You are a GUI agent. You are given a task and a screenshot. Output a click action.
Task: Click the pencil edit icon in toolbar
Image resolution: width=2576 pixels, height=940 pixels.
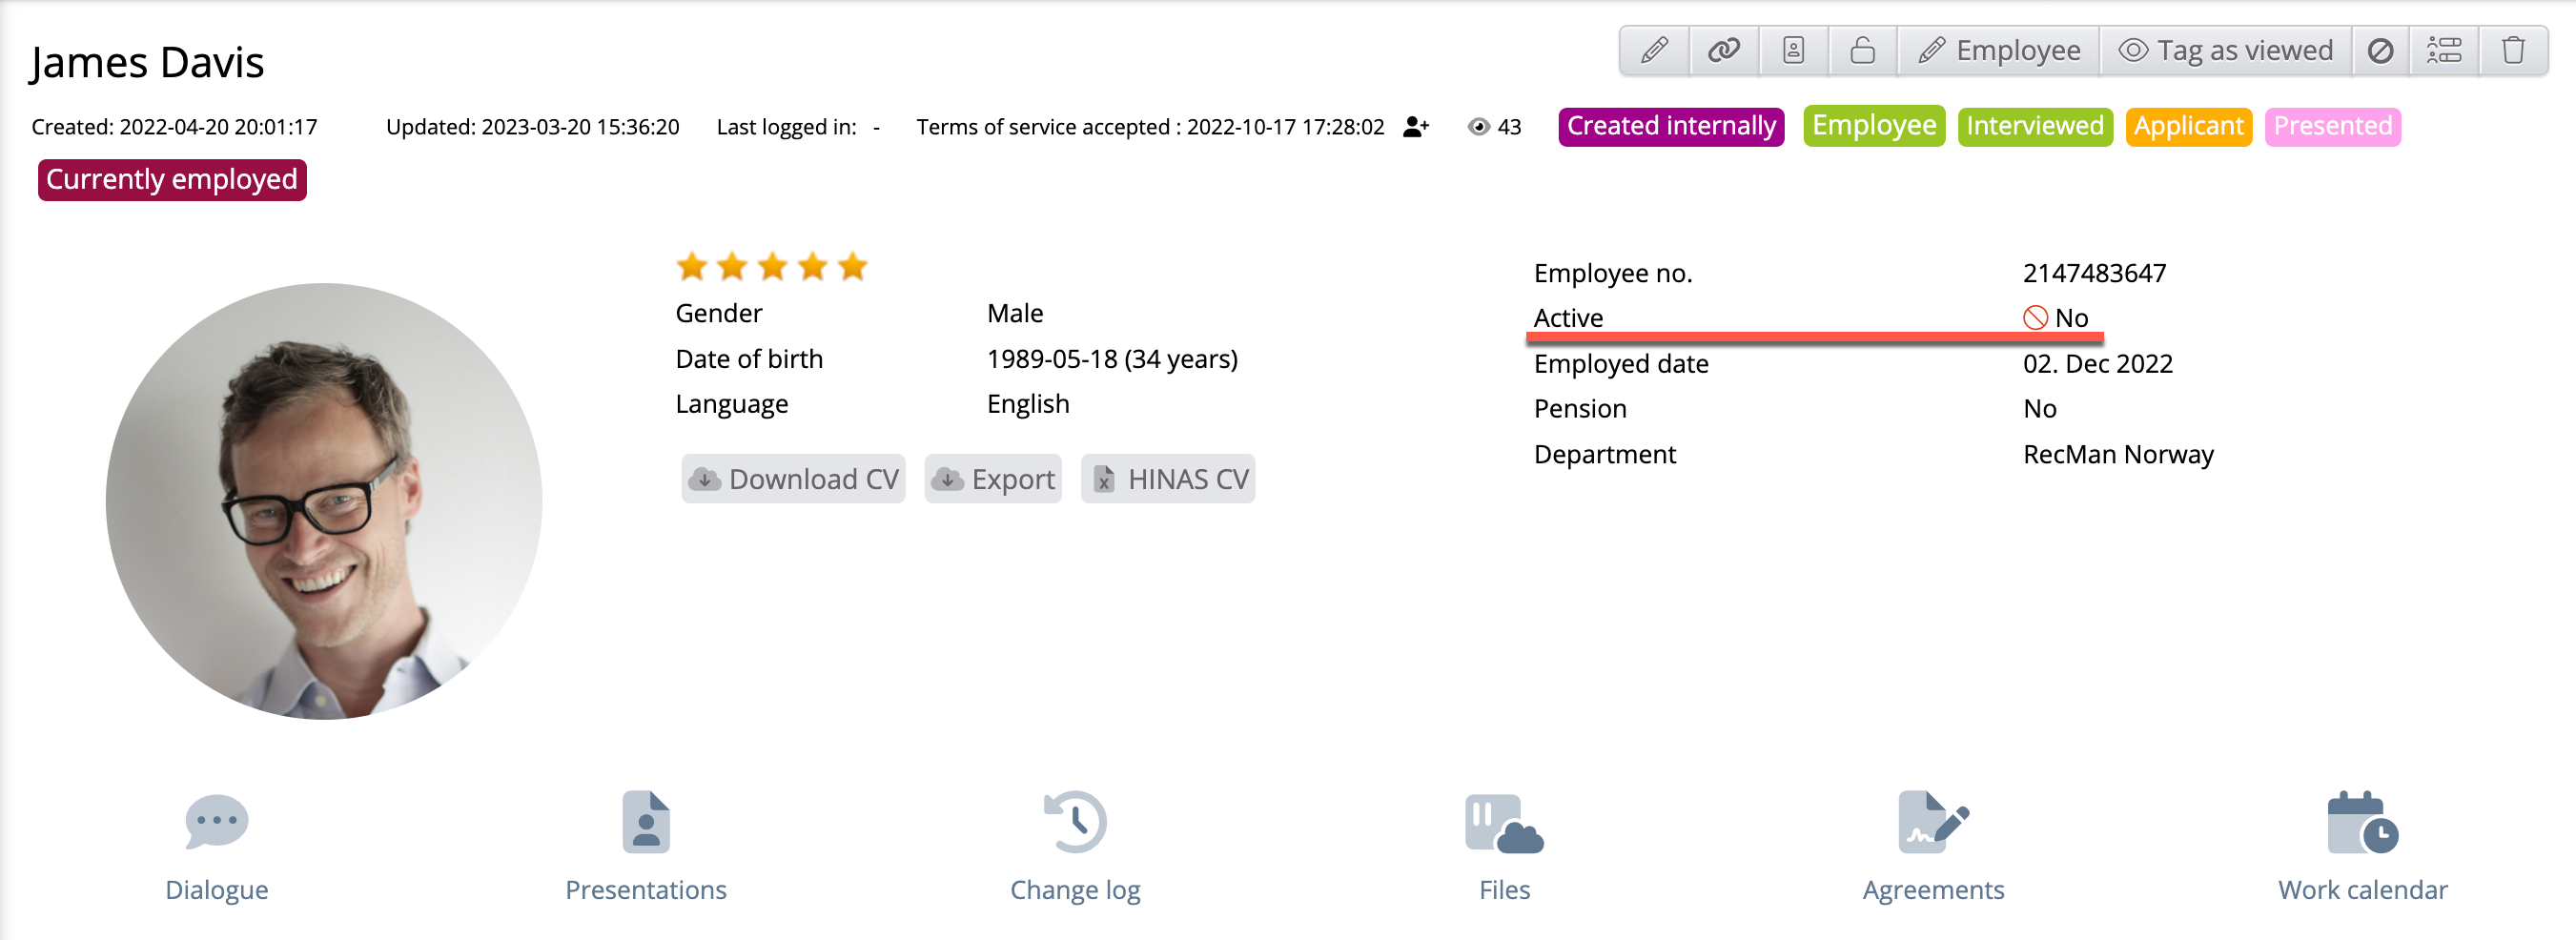[1654, 50]
